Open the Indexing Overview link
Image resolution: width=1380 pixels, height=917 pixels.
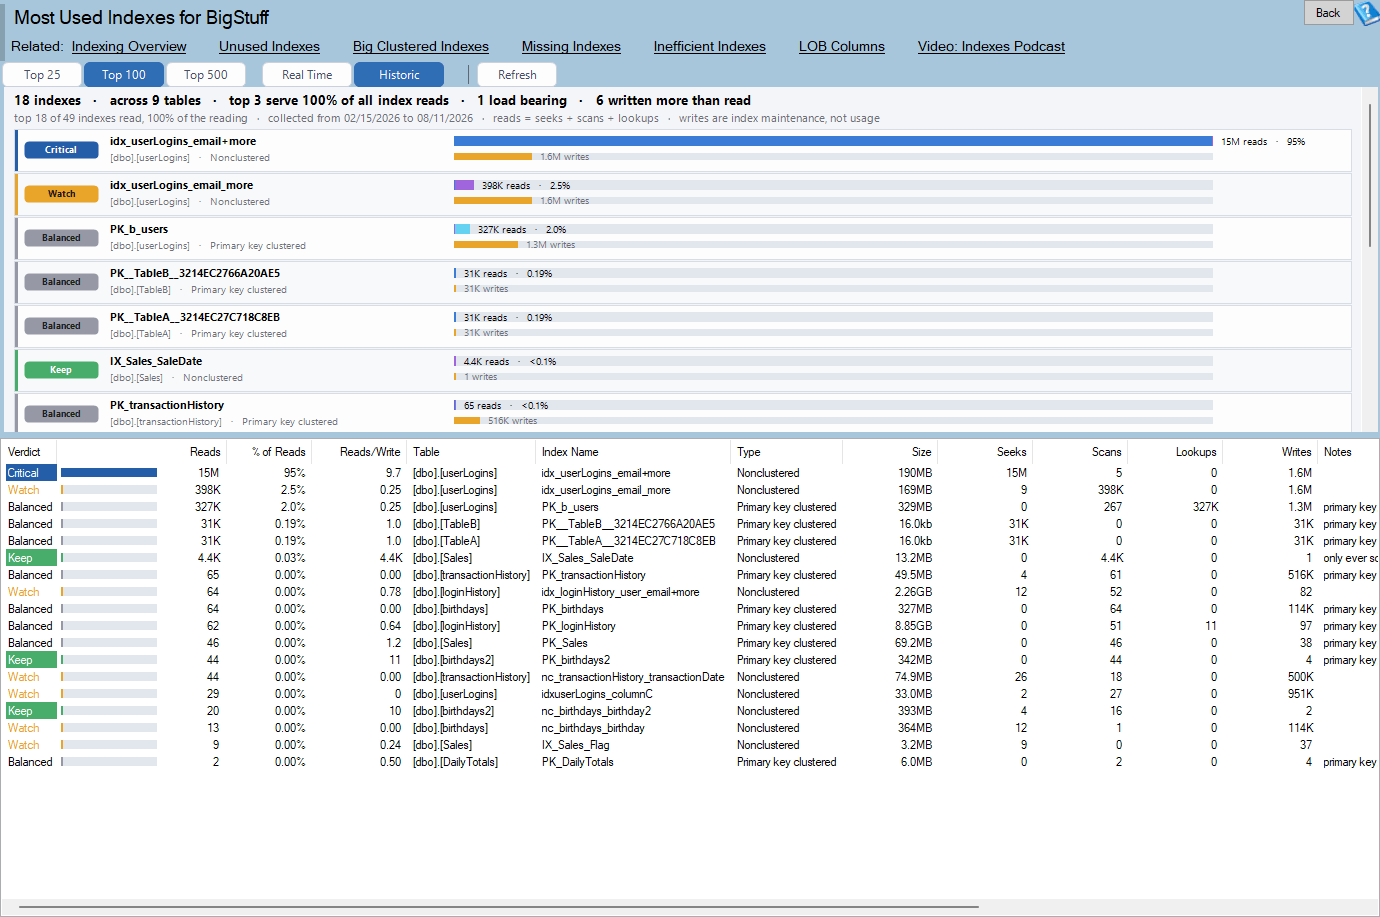pyautogui.click(x=129, y=46)
